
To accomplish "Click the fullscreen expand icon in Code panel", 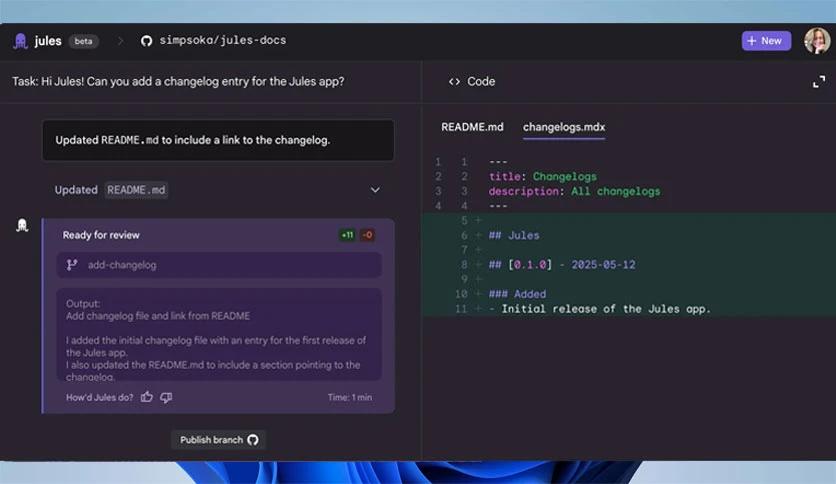I will [819, 82].
